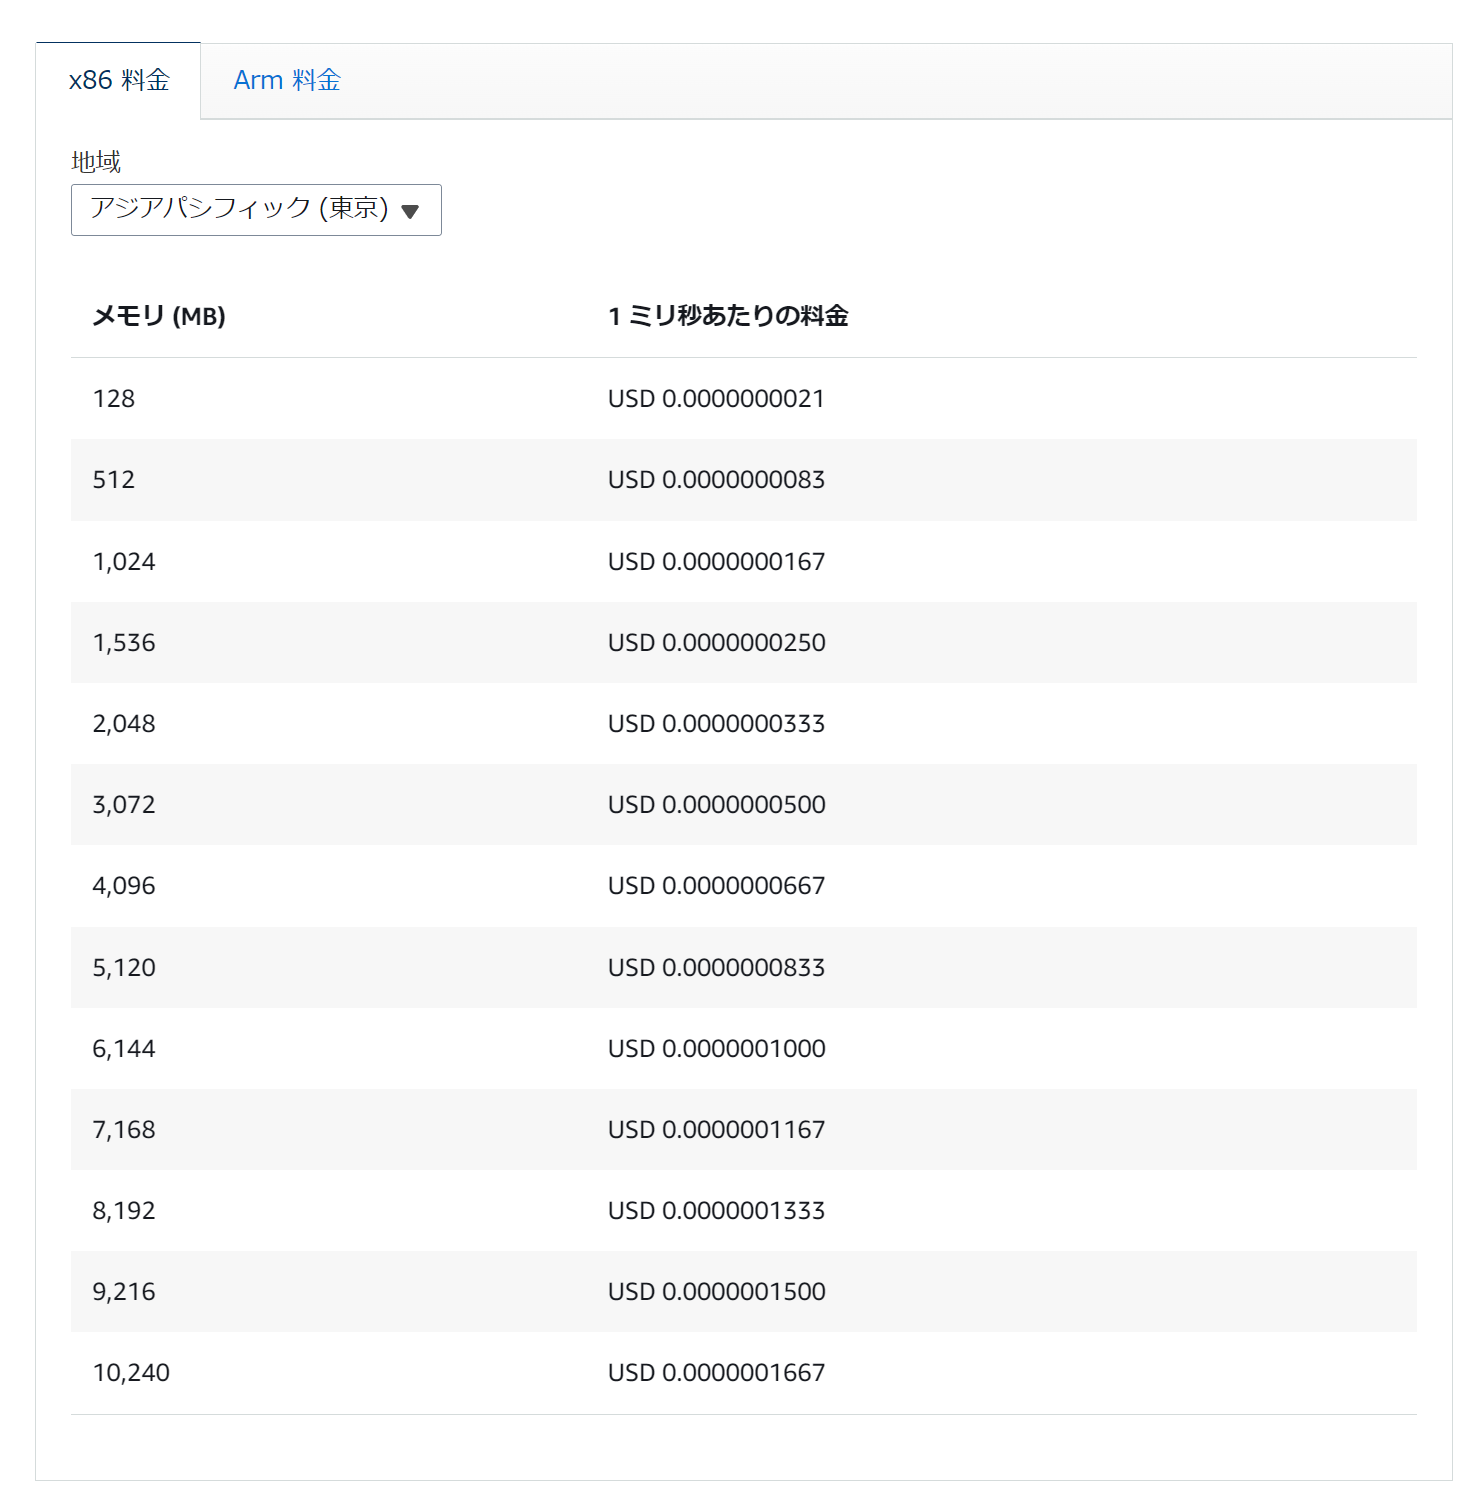Click the price USD 0.0000000250
Image resolution: width=1460 pixels, height=1507 pixels.
(716, 642)
